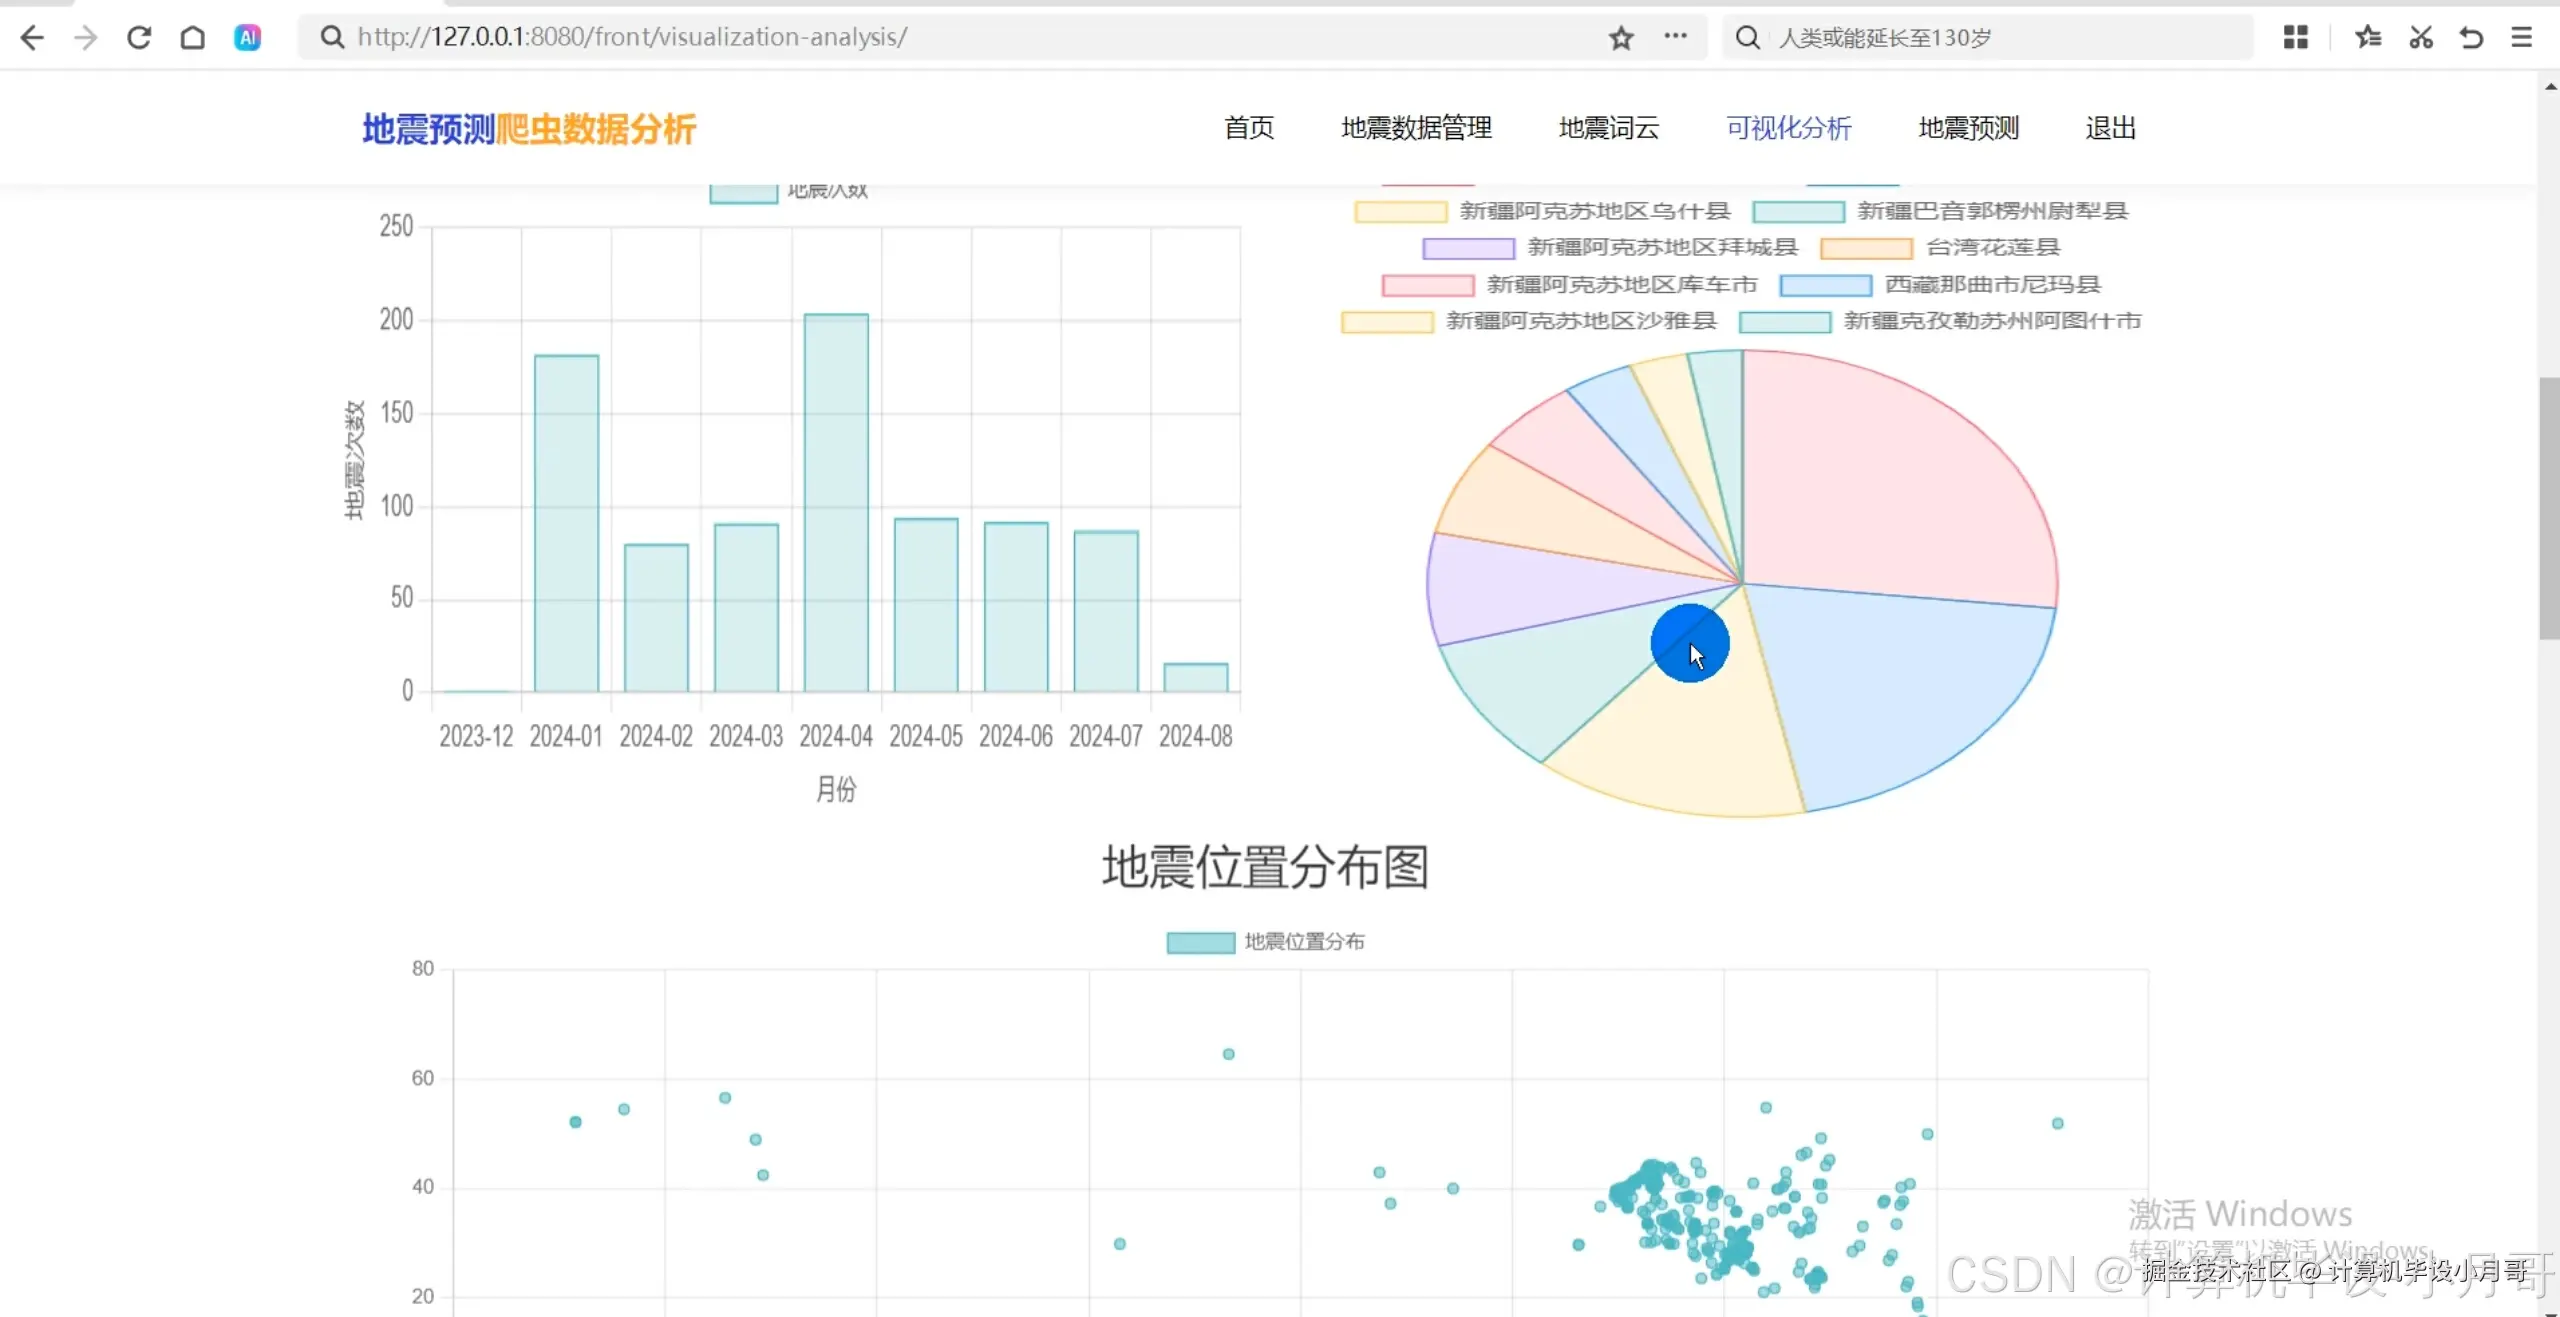Click the 退出 logout link

pos(2110,128)
